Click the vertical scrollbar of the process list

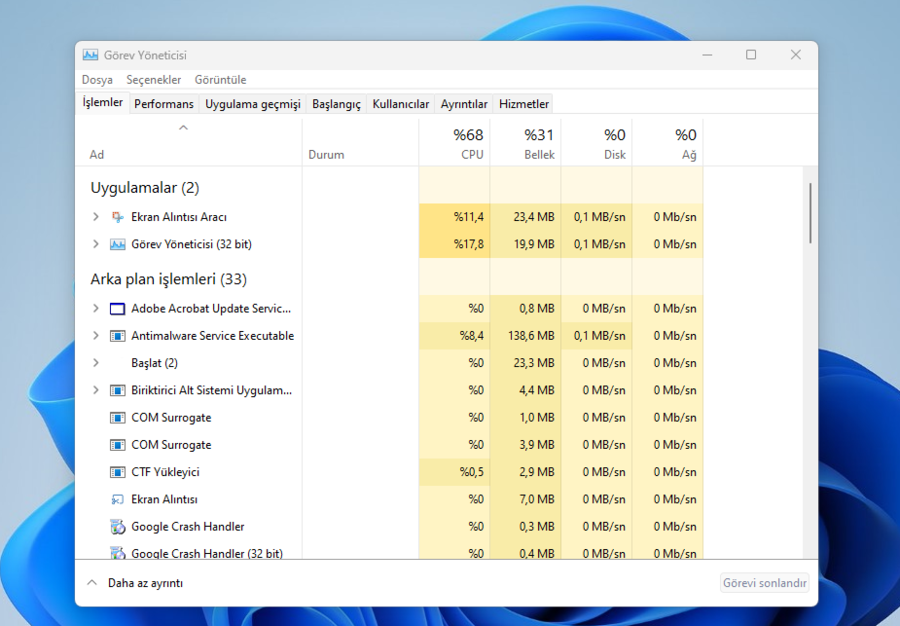(x=810, y=213)
